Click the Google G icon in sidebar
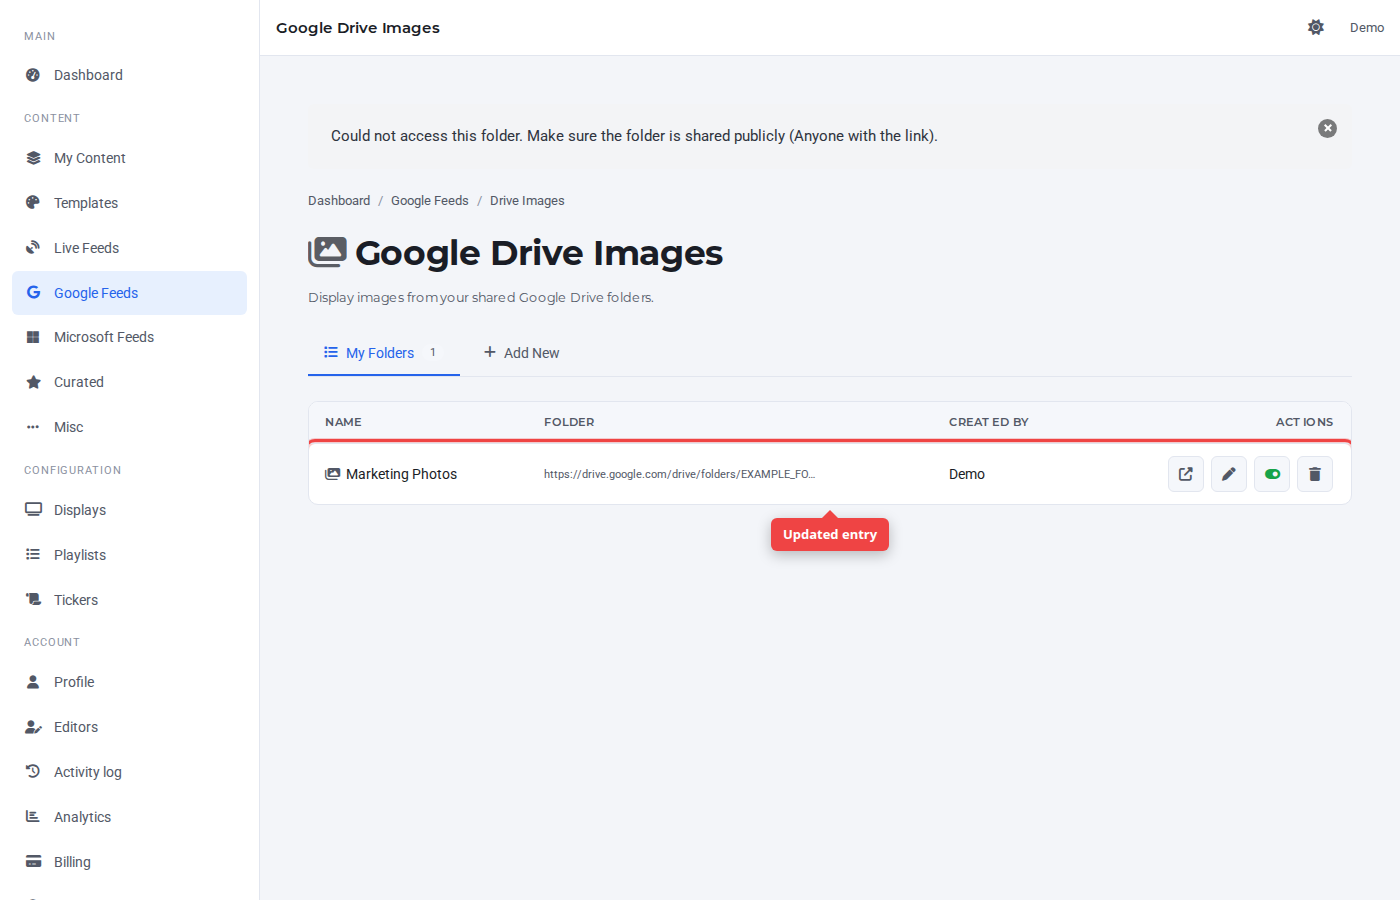The height and width of the screenshot is (900, 1400). point(33,293)
